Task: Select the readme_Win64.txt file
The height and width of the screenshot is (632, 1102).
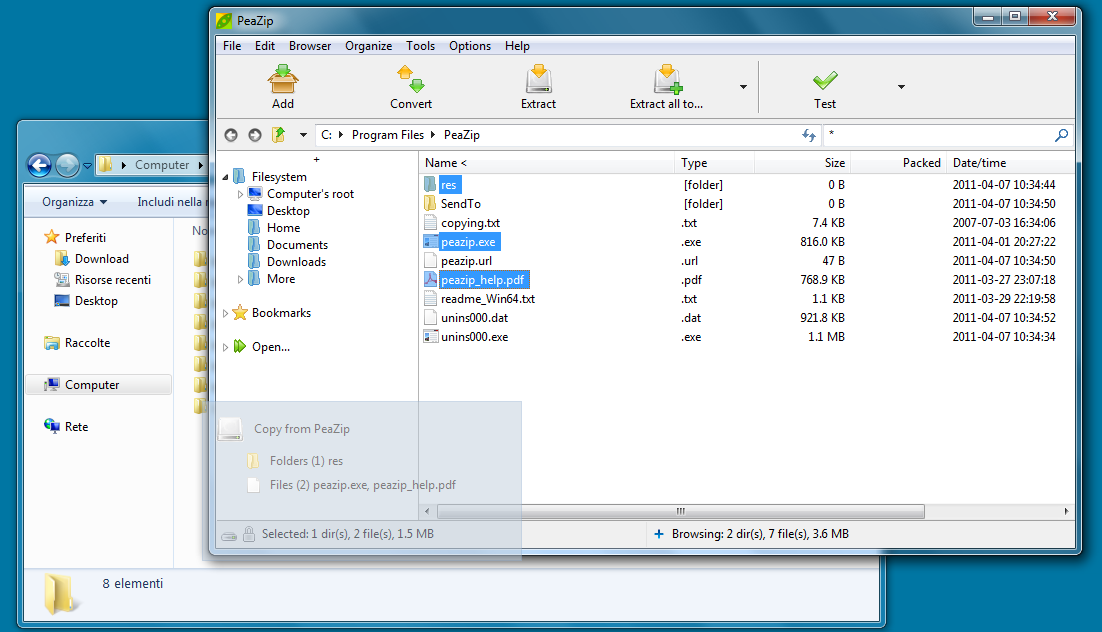Action: [x=488, y=299]
